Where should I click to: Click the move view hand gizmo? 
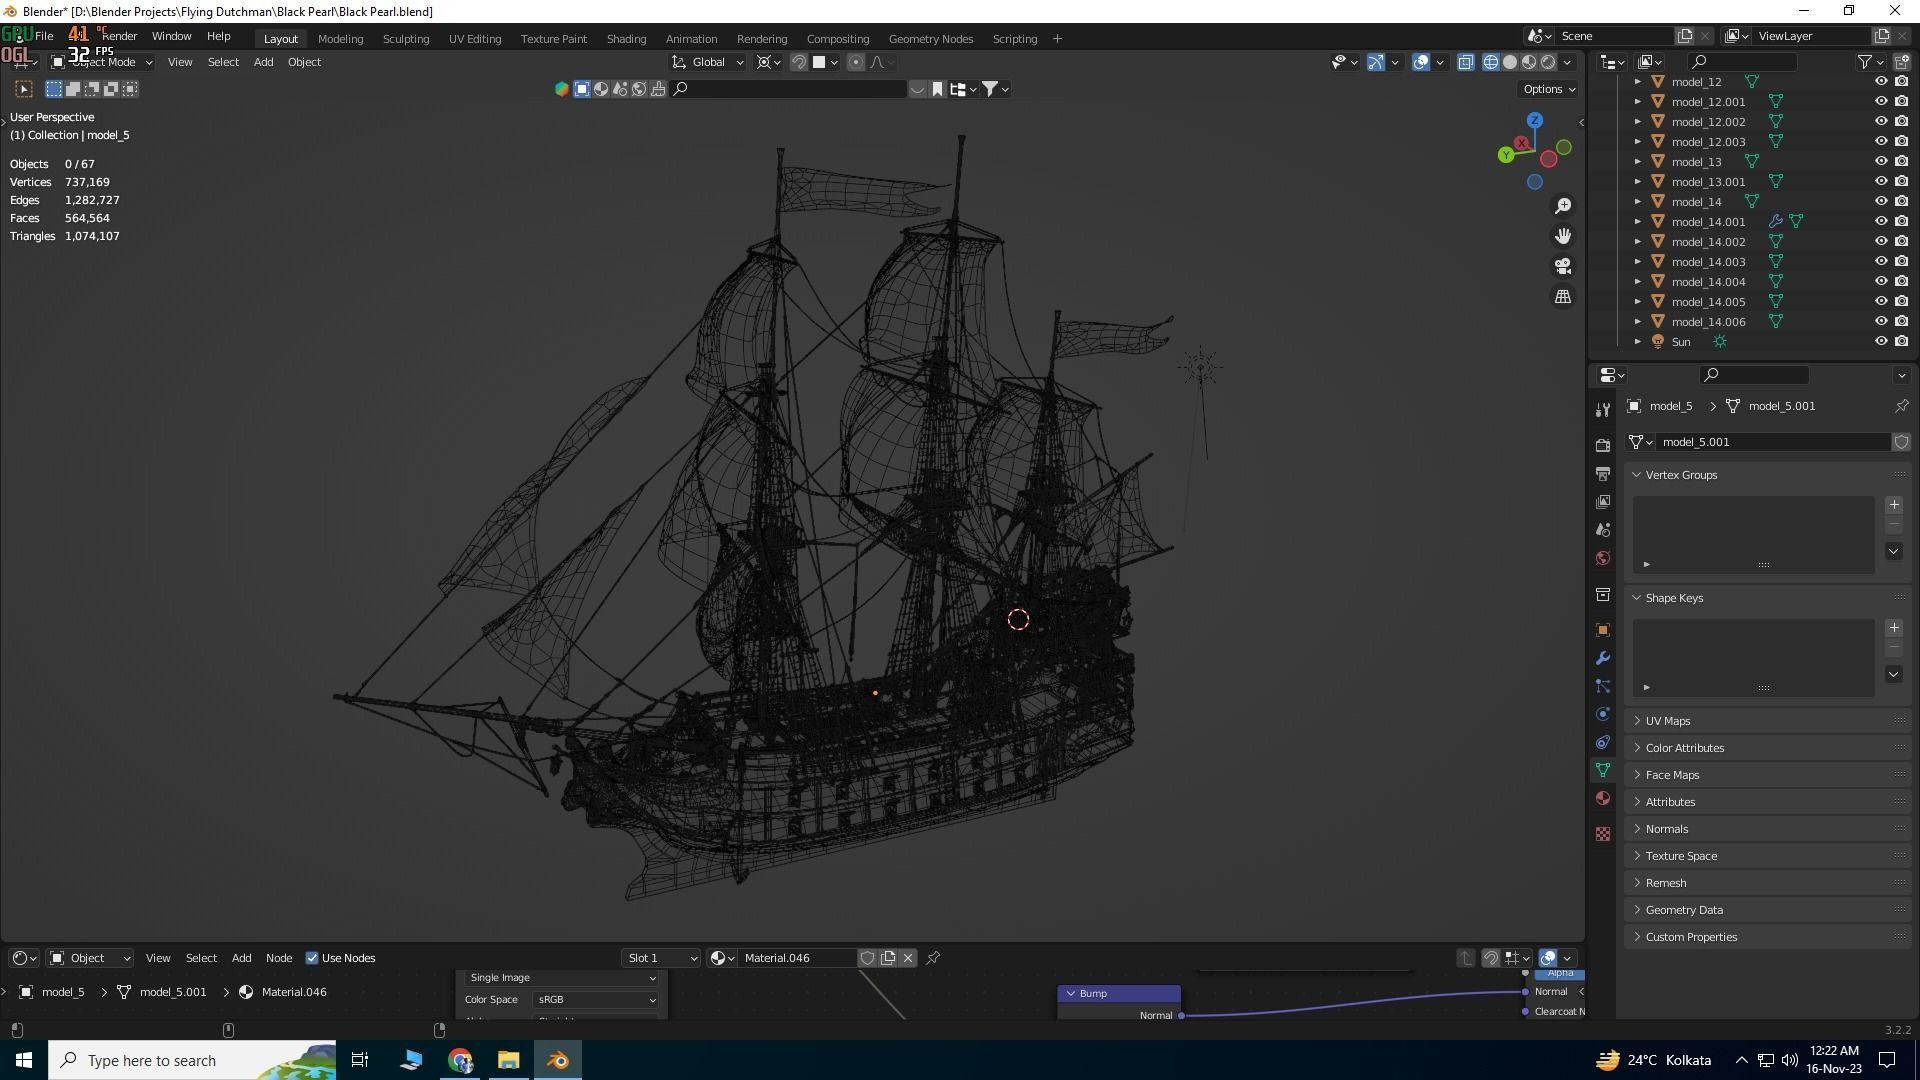point(1563,236)
